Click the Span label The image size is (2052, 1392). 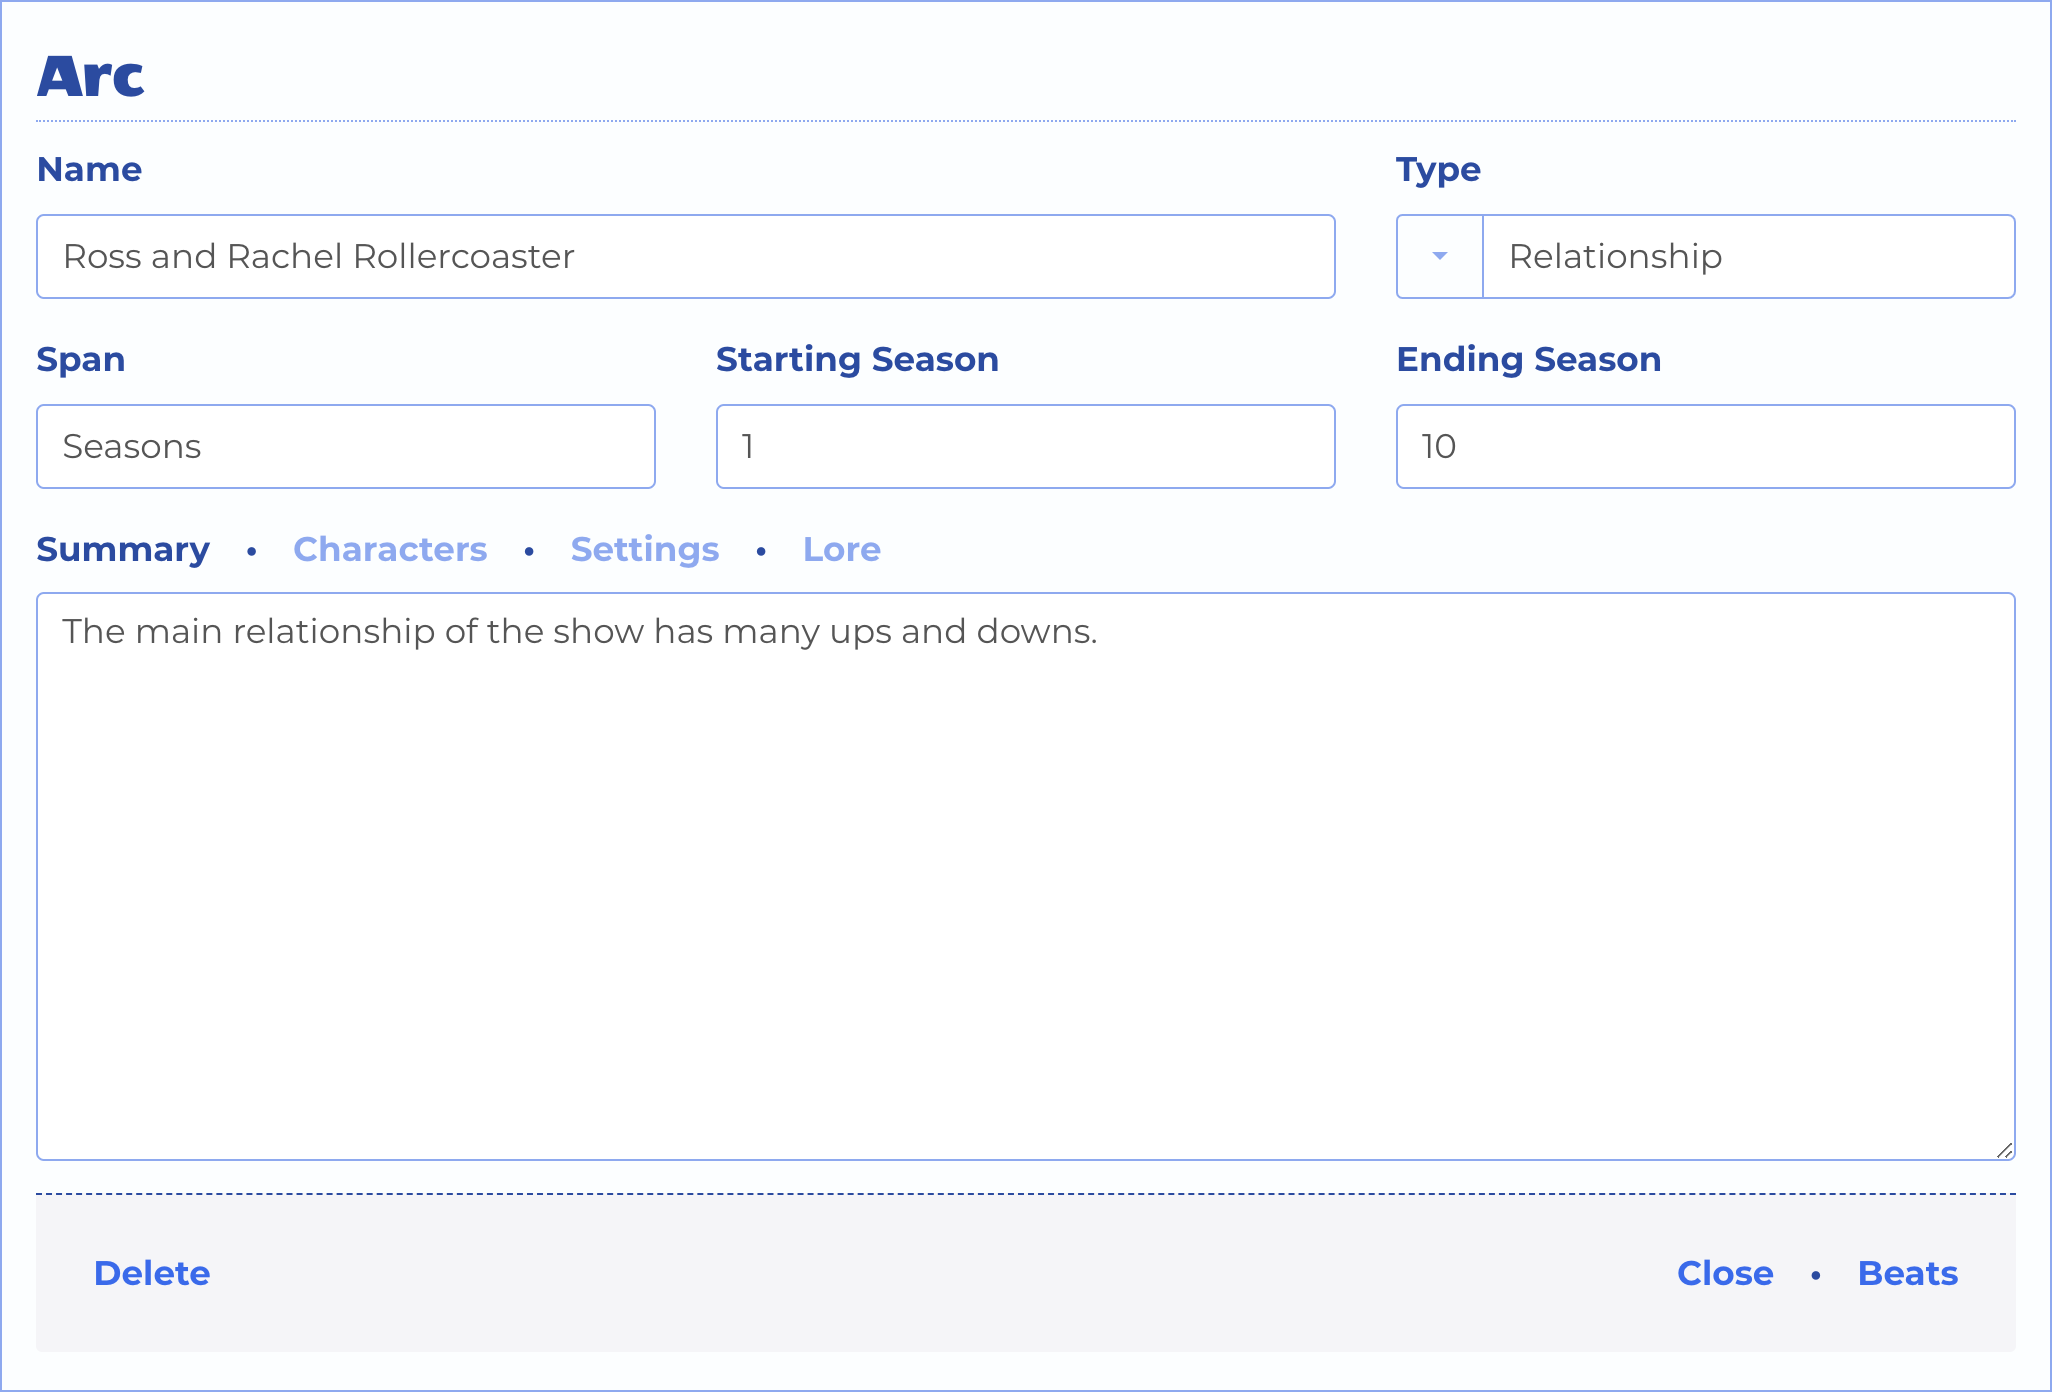click(x=81, y=360)
